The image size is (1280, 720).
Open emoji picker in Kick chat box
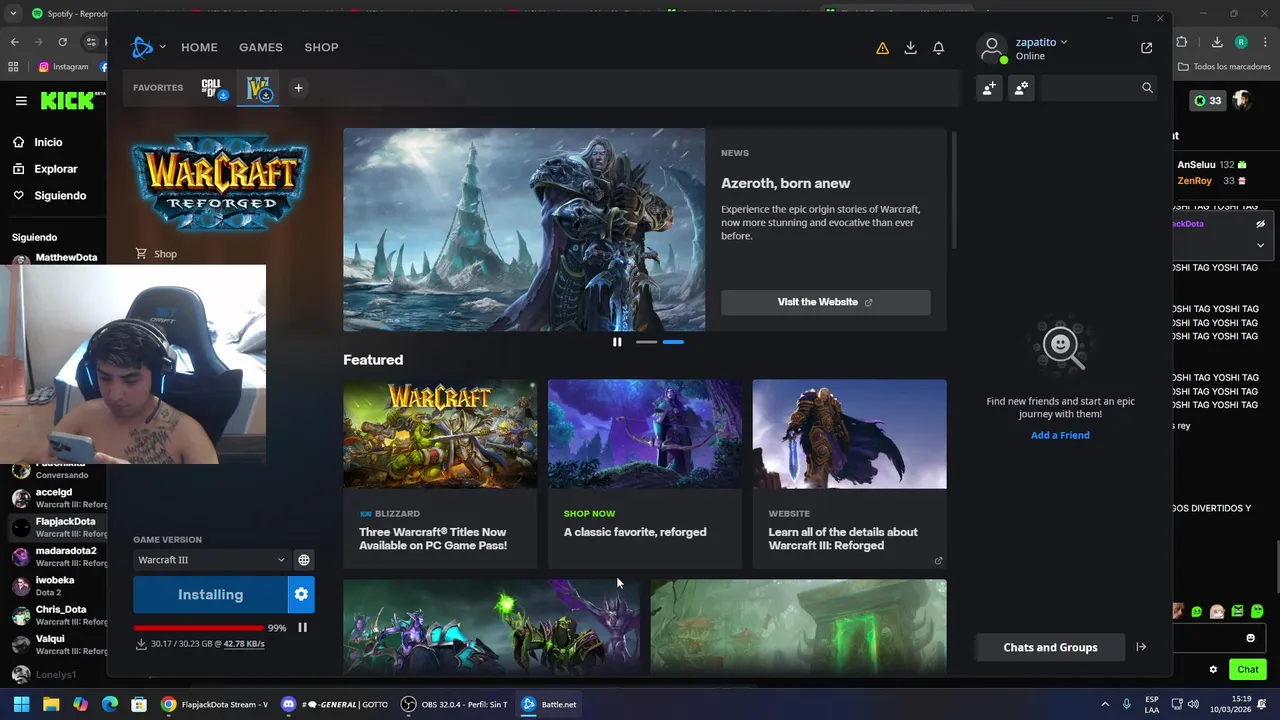[x=1250, y=638]
